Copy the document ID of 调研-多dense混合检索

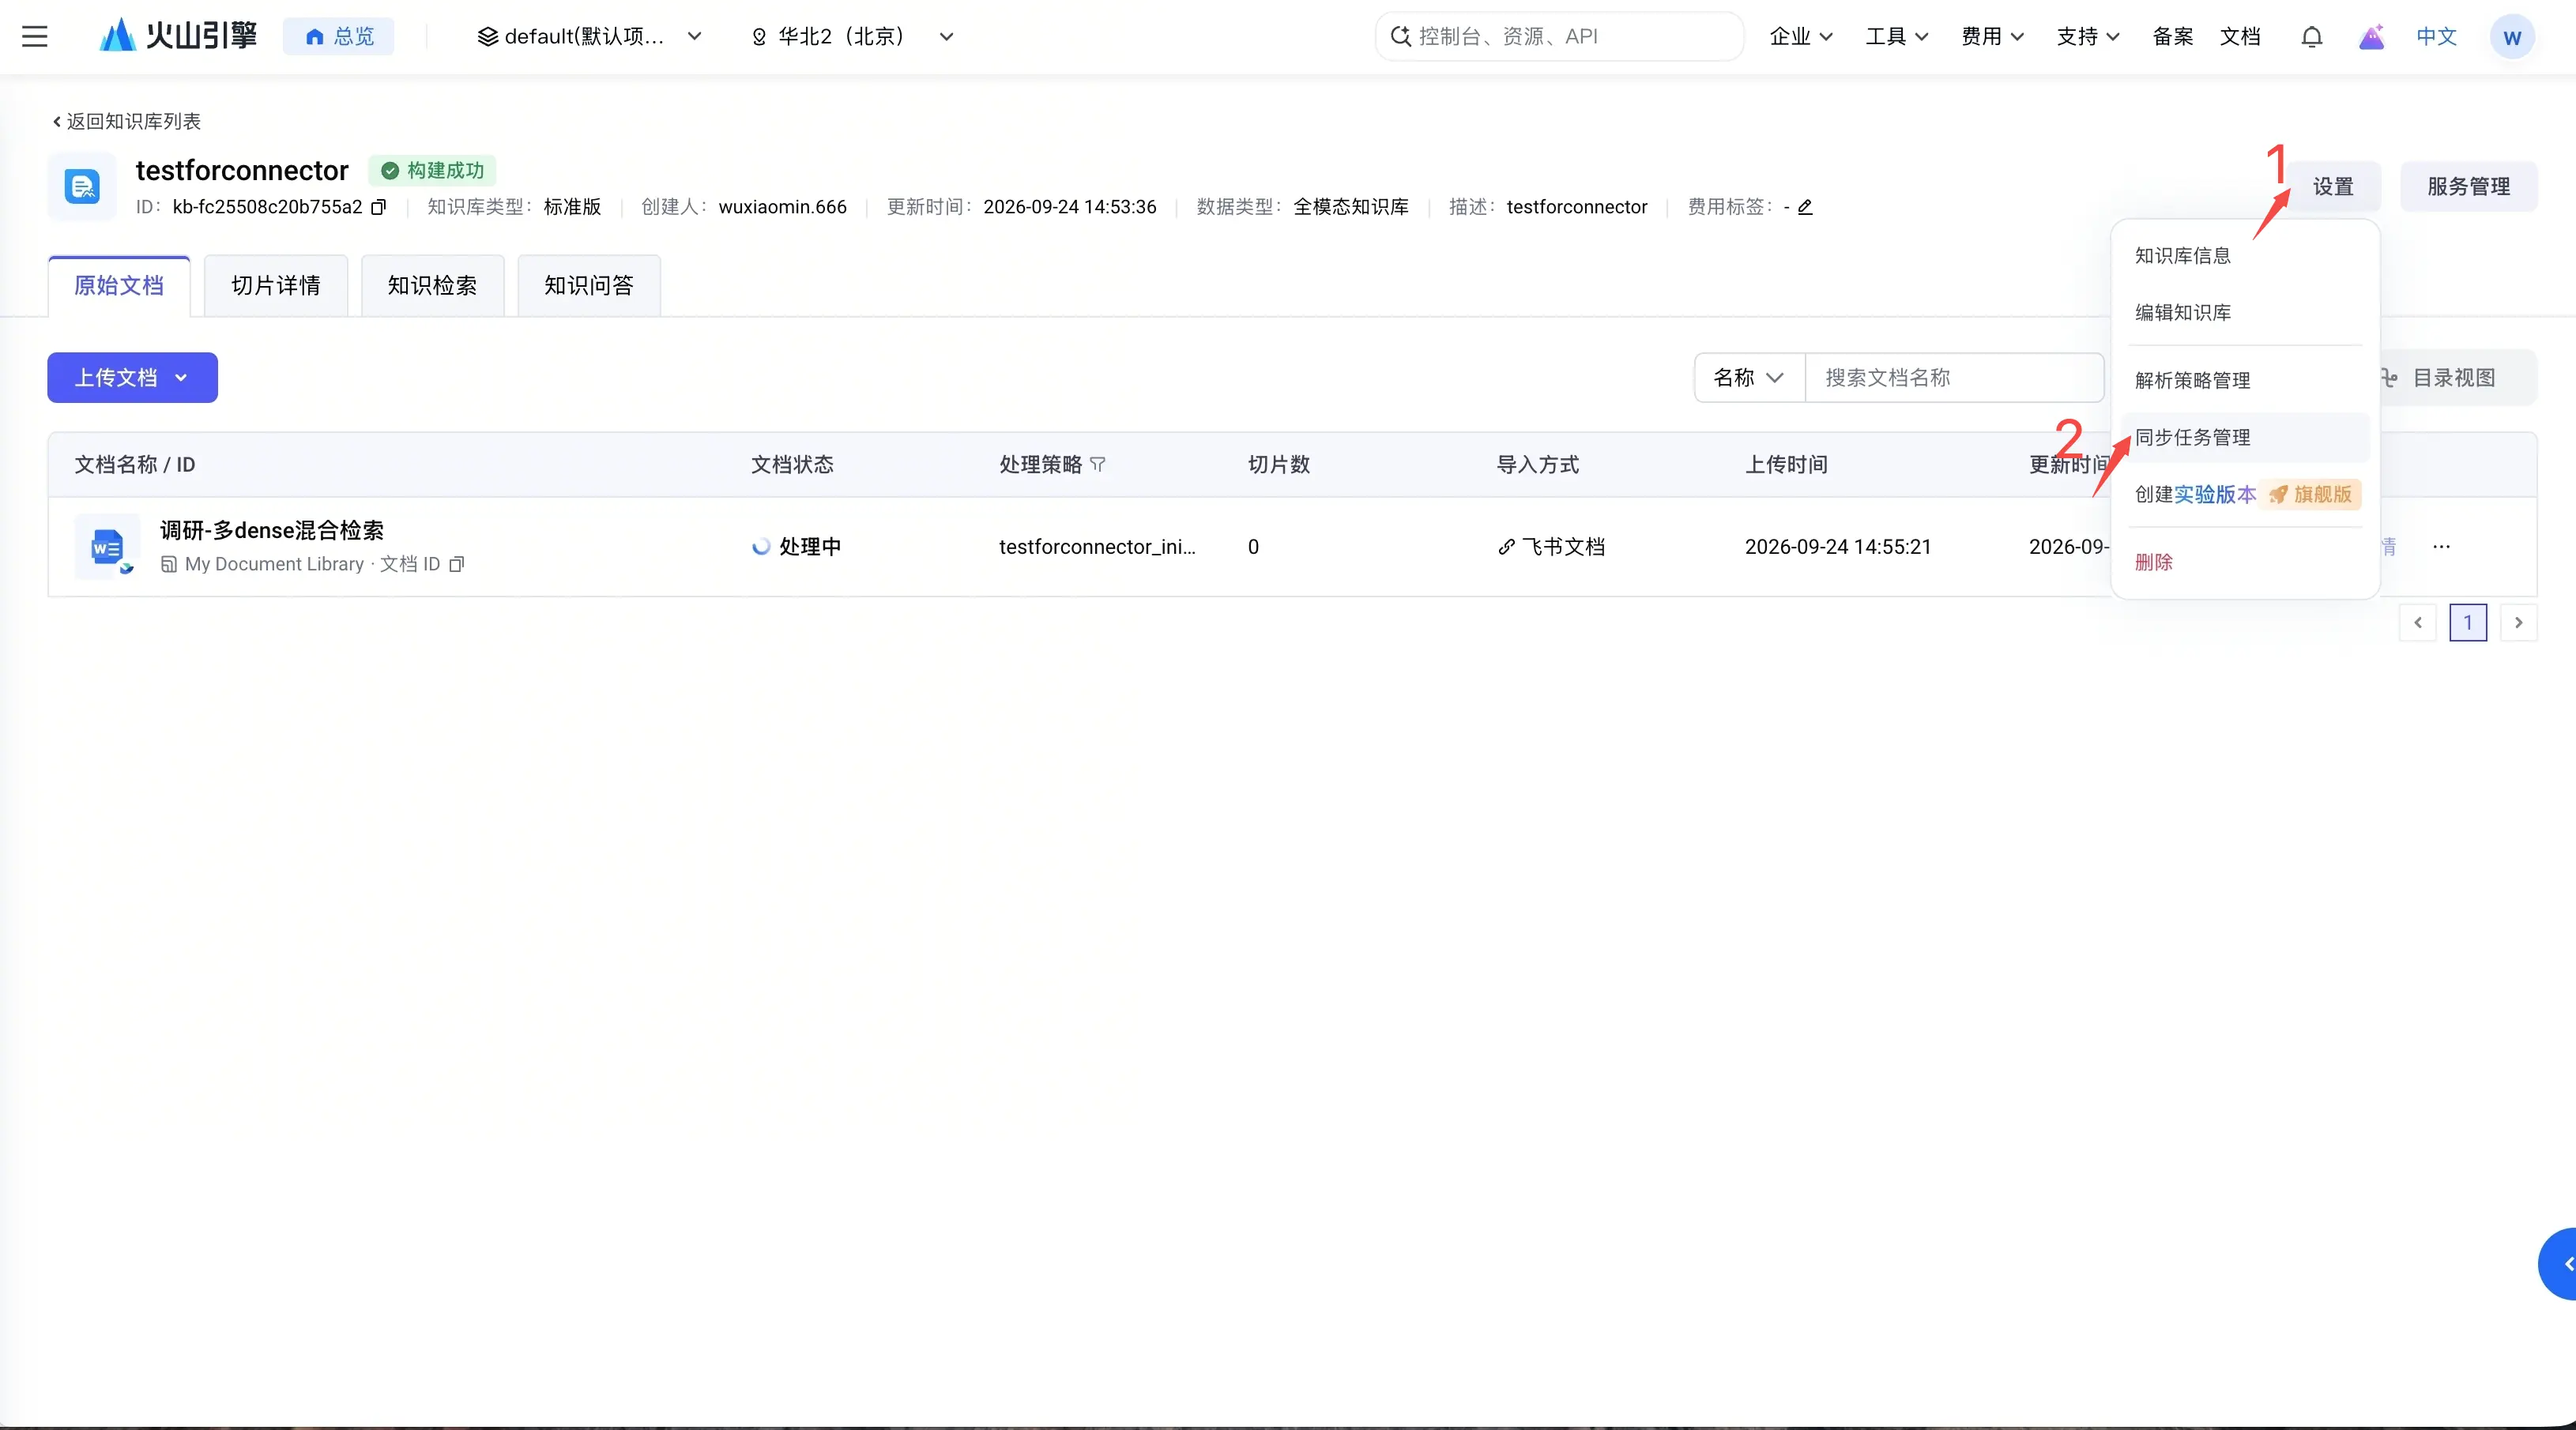pyautogui.click(x=457, y=564)
